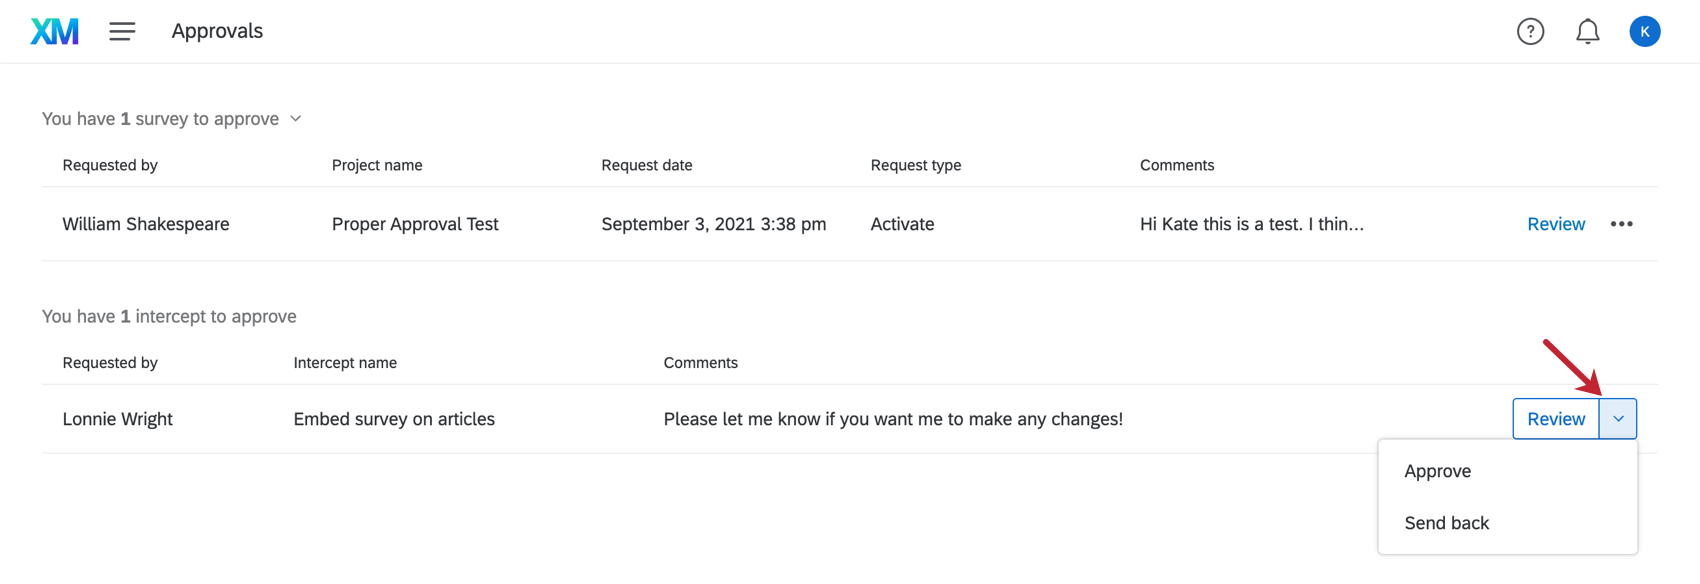Open the ellipsis options for Proper Approval Test

[1622, 224]
